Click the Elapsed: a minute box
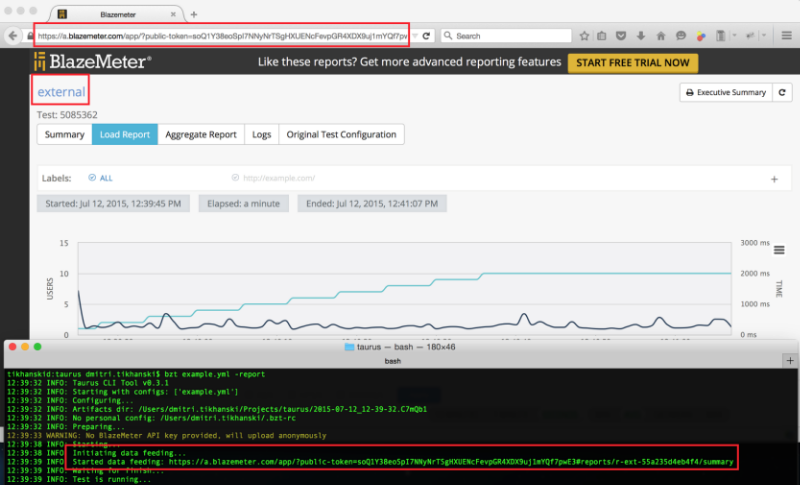This screenshot has width=800, height=485. (x=243, y=203)
